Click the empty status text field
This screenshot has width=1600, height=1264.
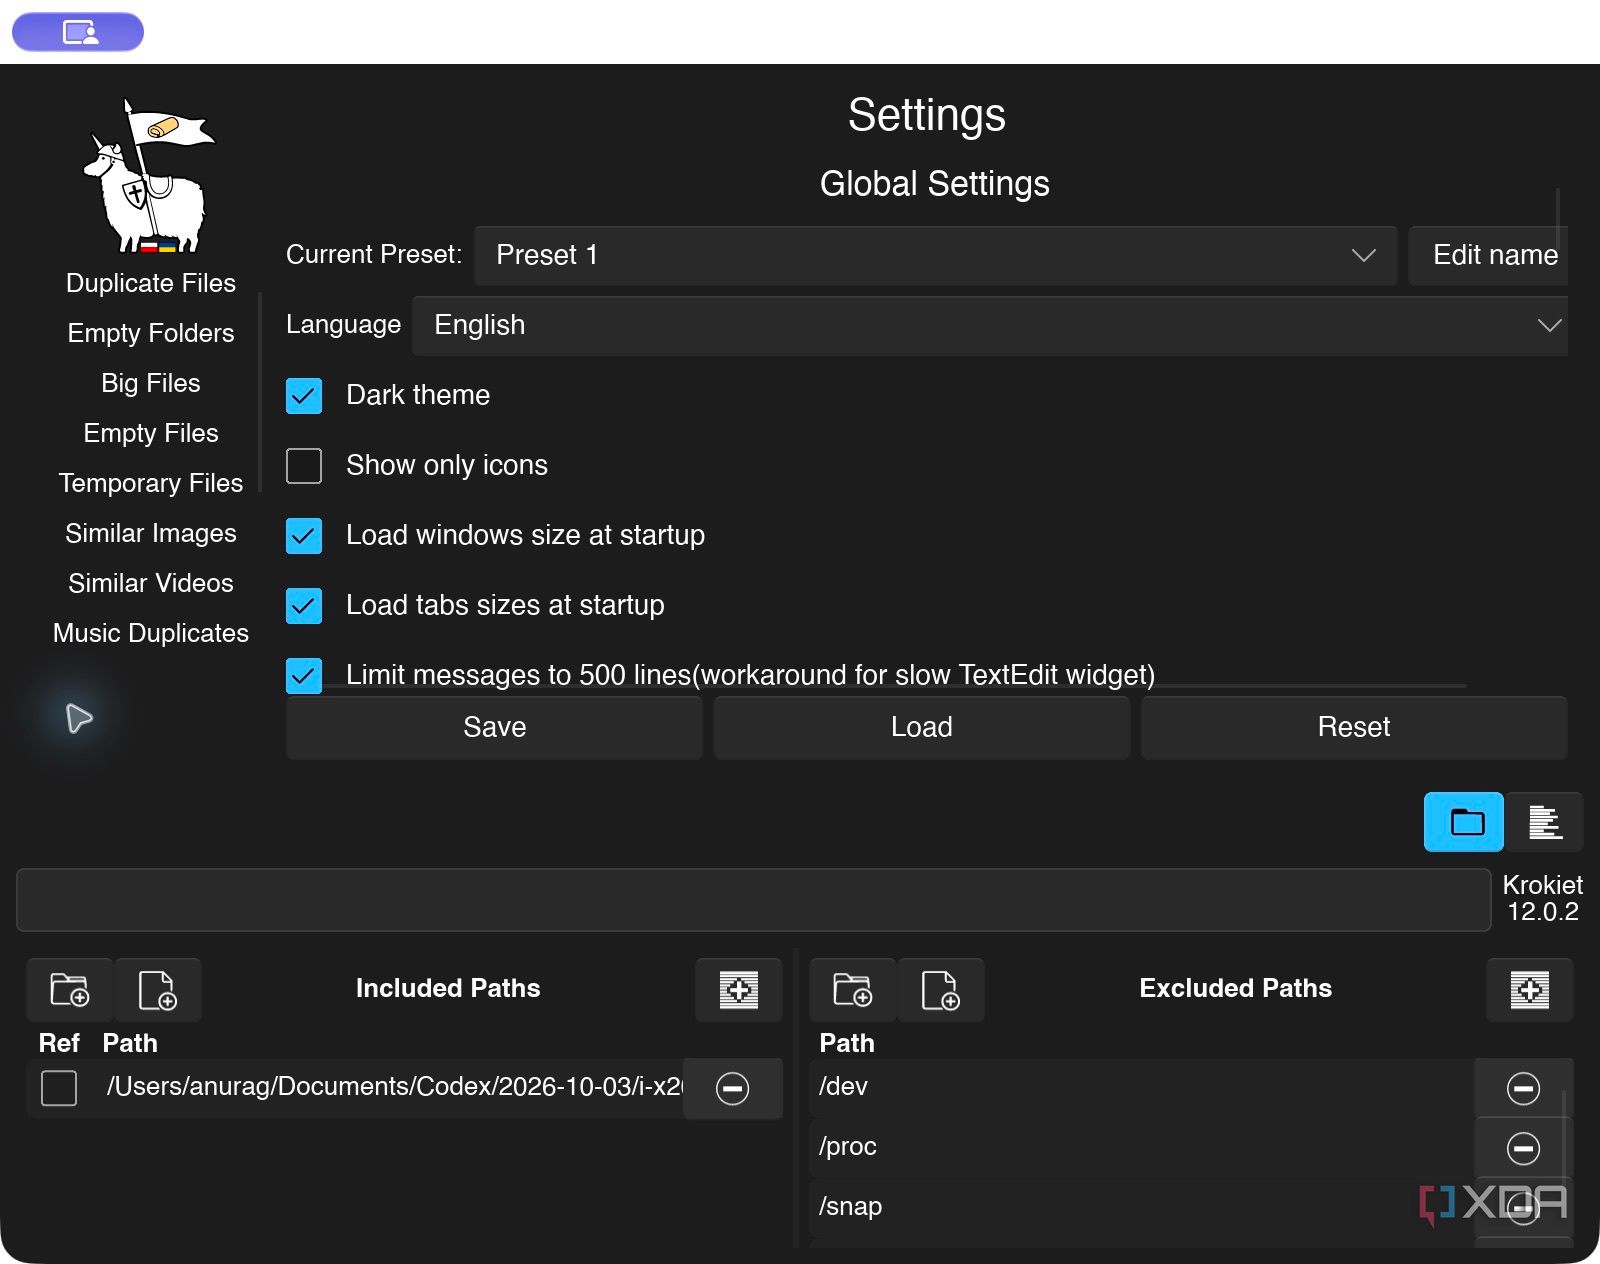point(753,900)
